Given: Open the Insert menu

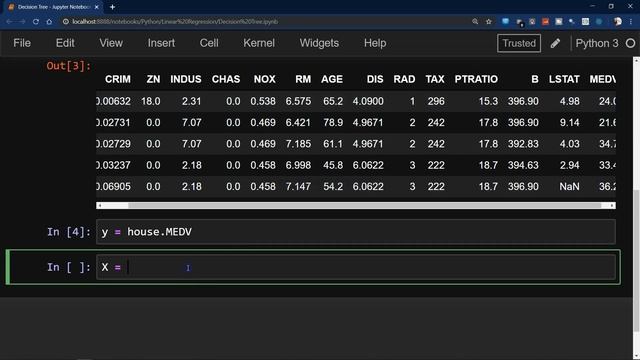Looking at the screenshot, I should click(161, 43).
